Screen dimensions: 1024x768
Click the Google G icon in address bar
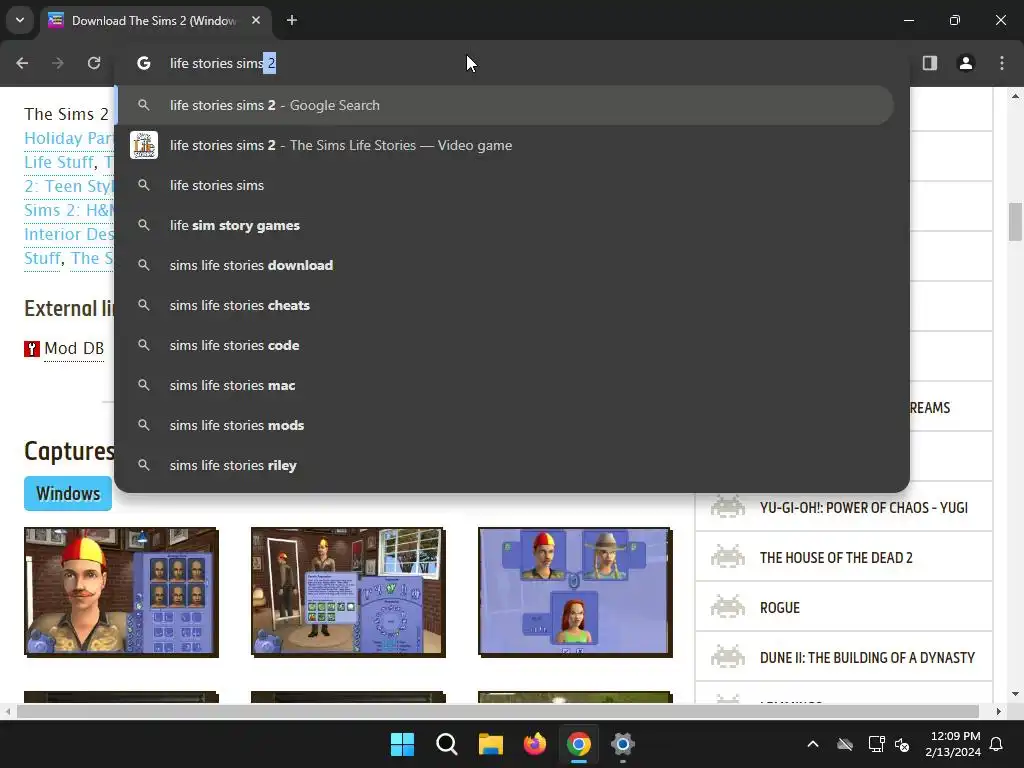click(144, 63)
